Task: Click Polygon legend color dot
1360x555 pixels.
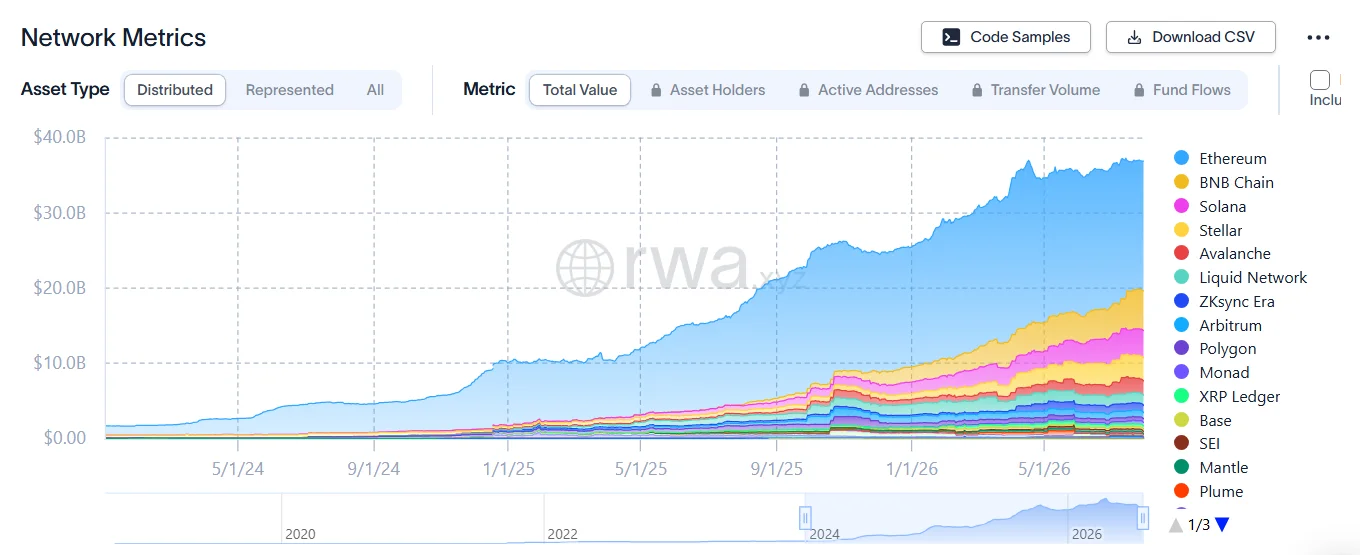Action: pyautogui.click(x=1181, y=348)
